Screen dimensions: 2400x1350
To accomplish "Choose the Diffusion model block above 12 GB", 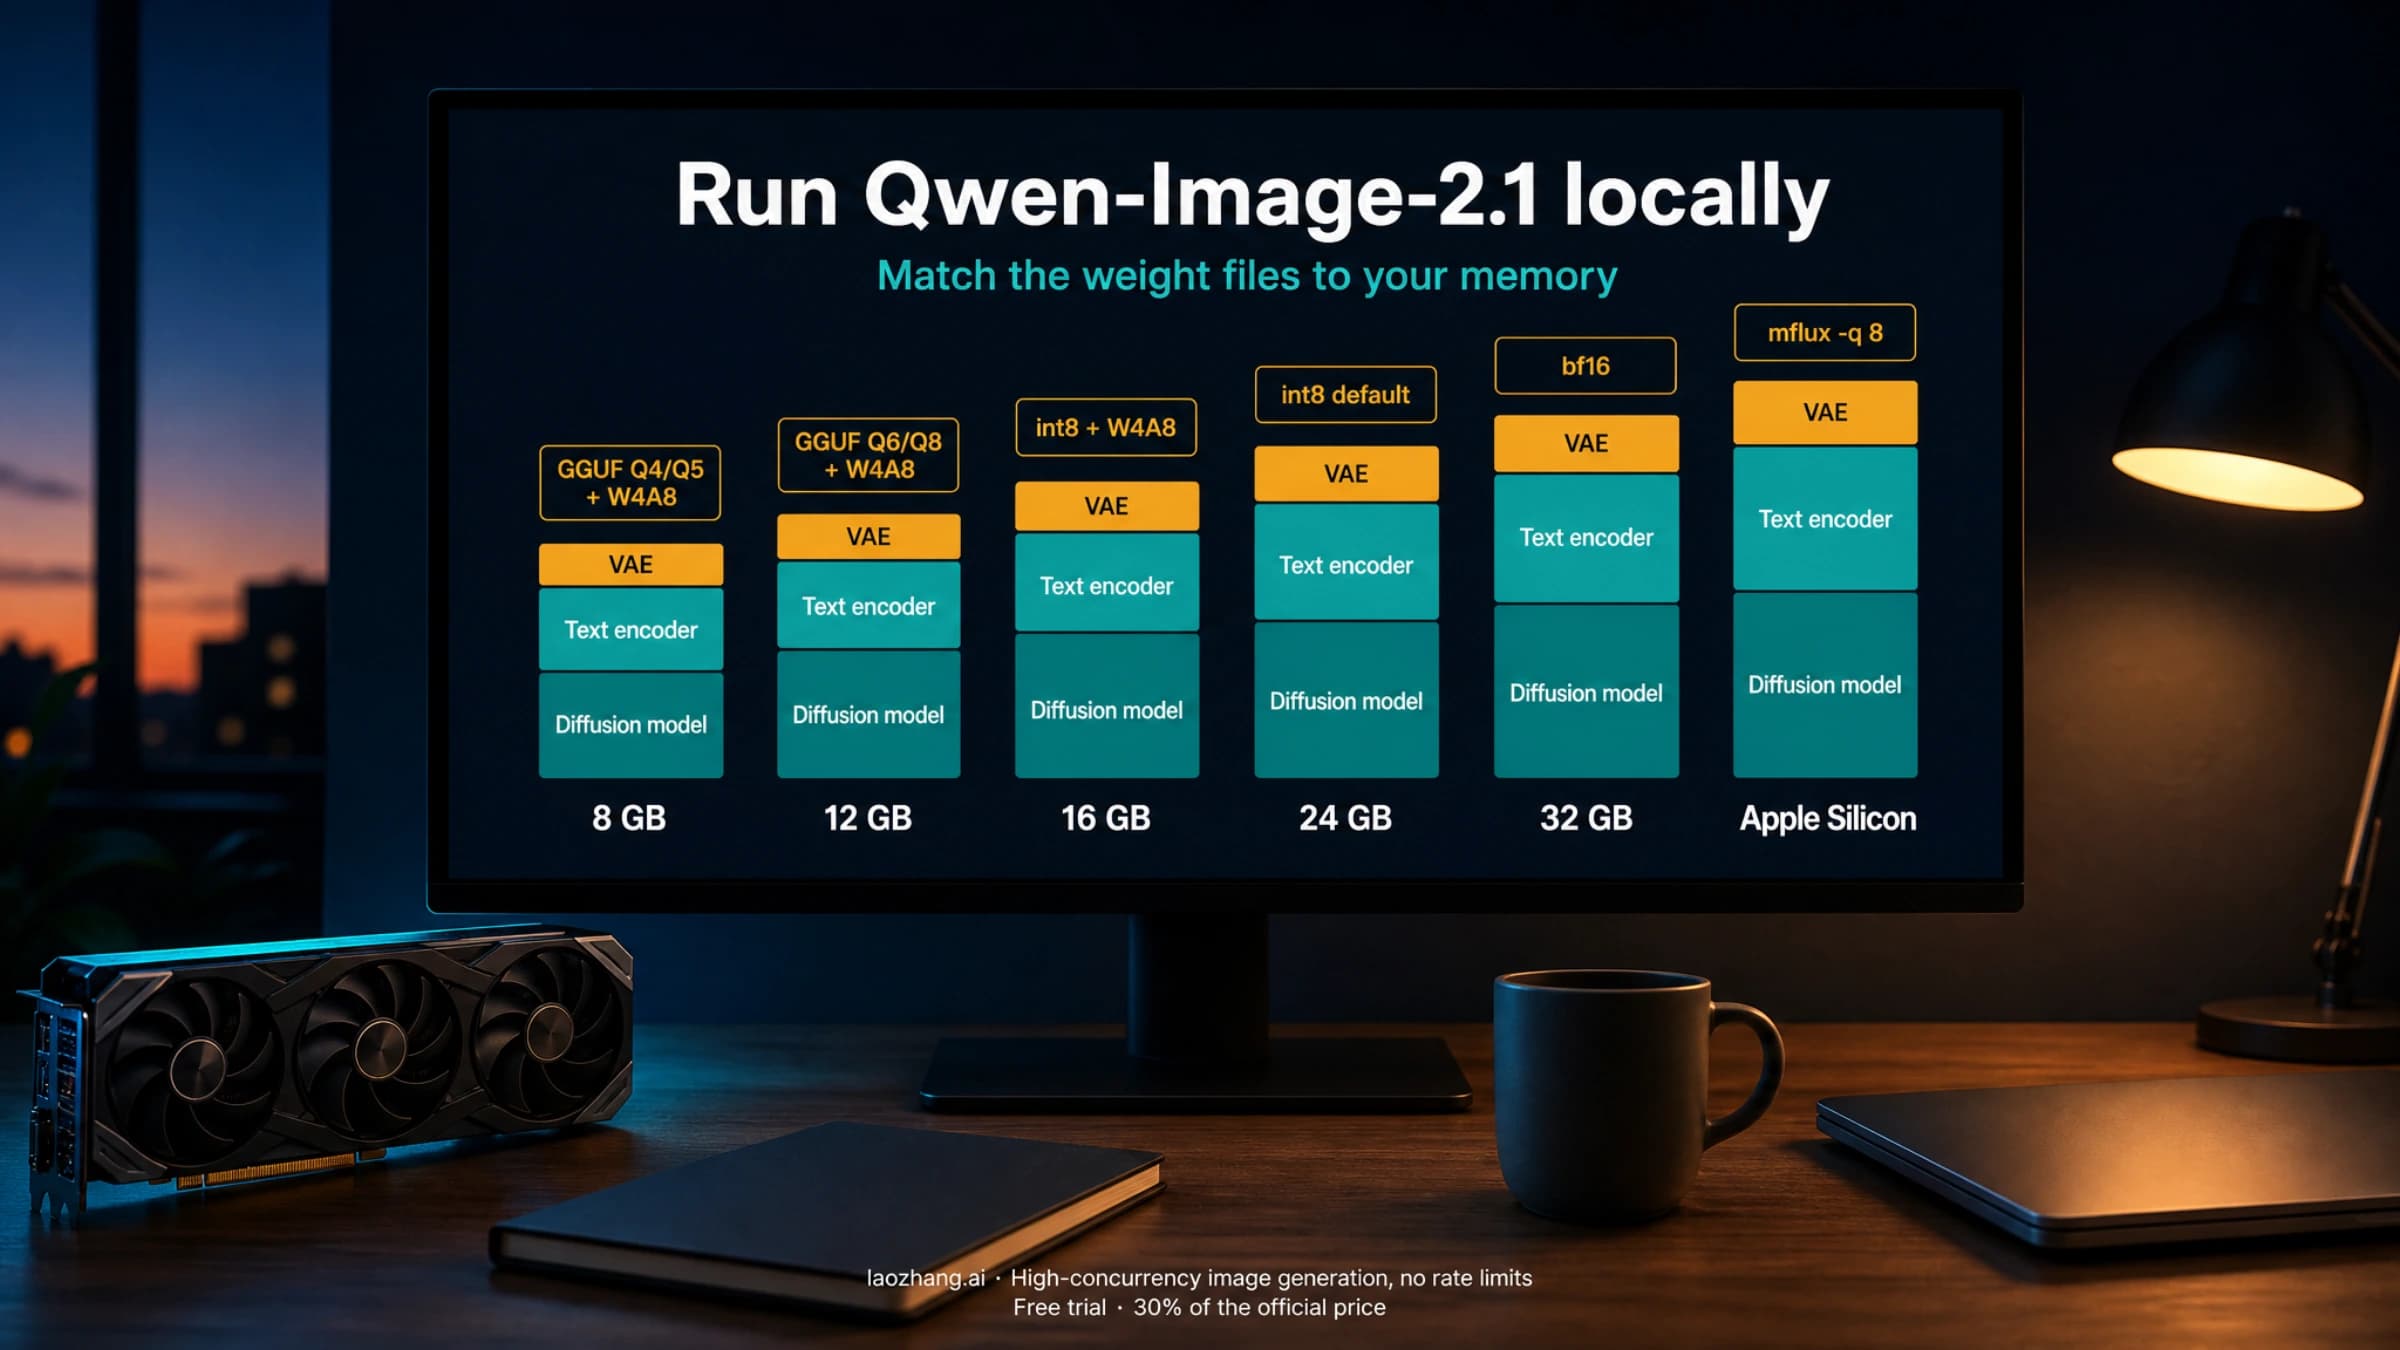I will click(869, 715).
